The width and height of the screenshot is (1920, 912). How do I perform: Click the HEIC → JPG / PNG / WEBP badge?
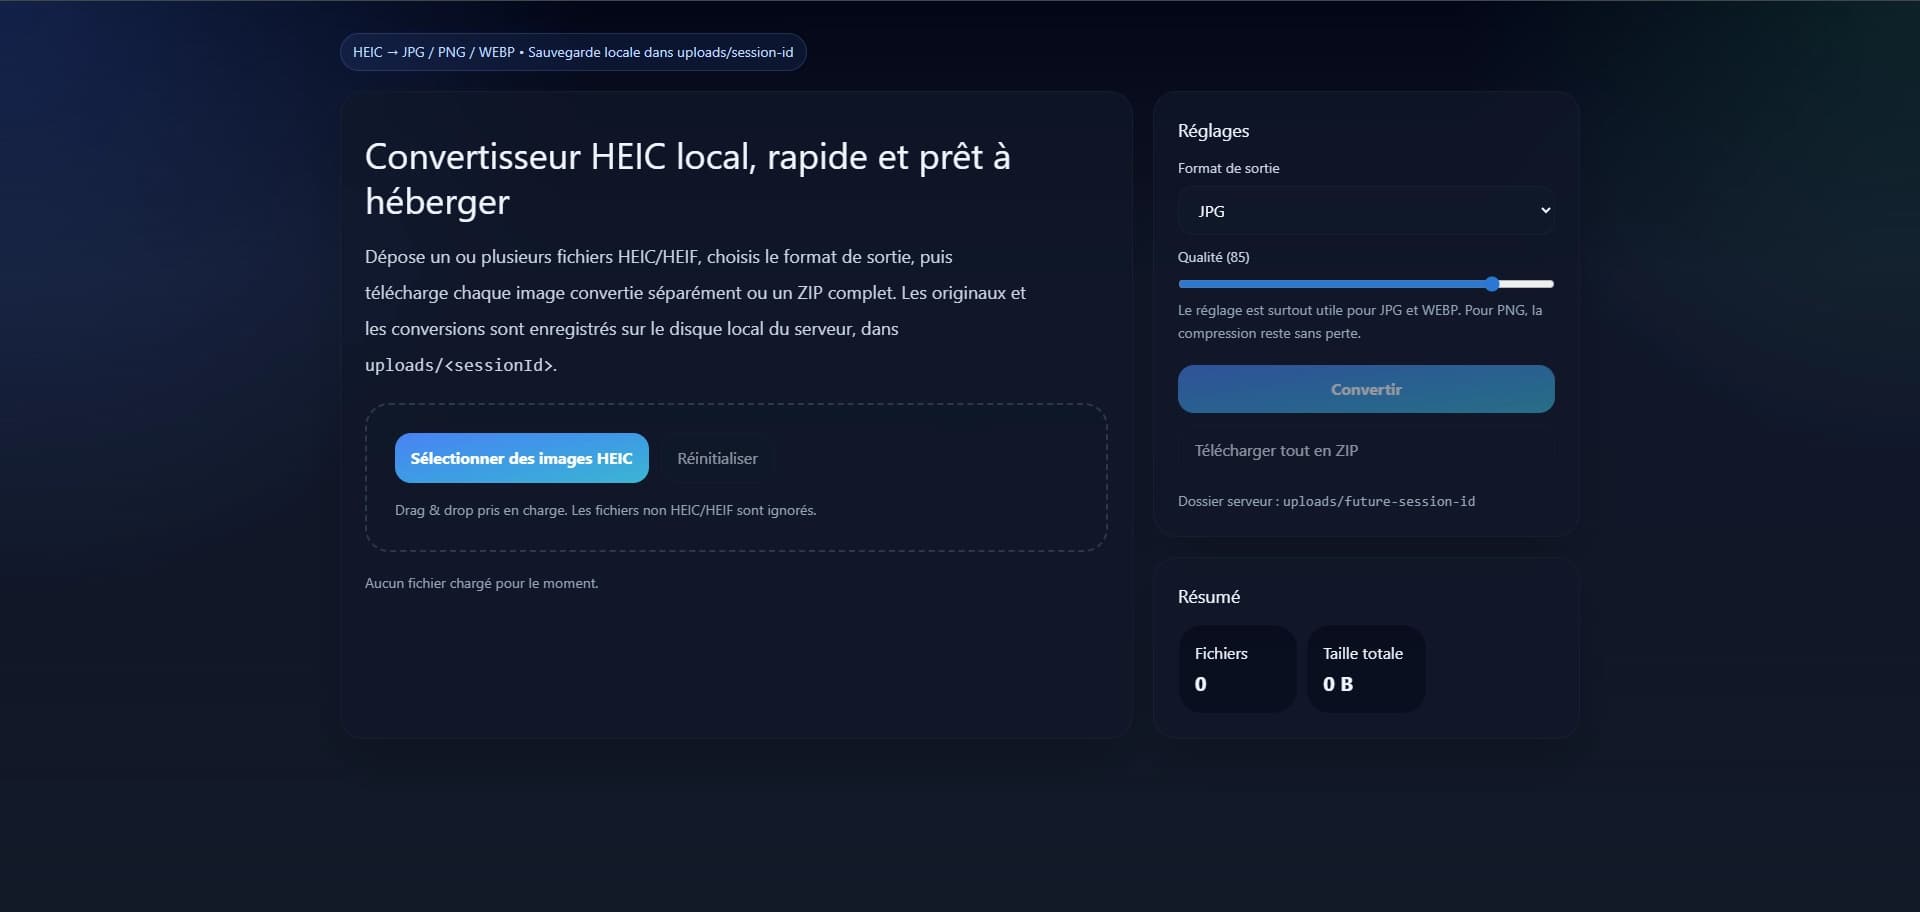point(573,52)
